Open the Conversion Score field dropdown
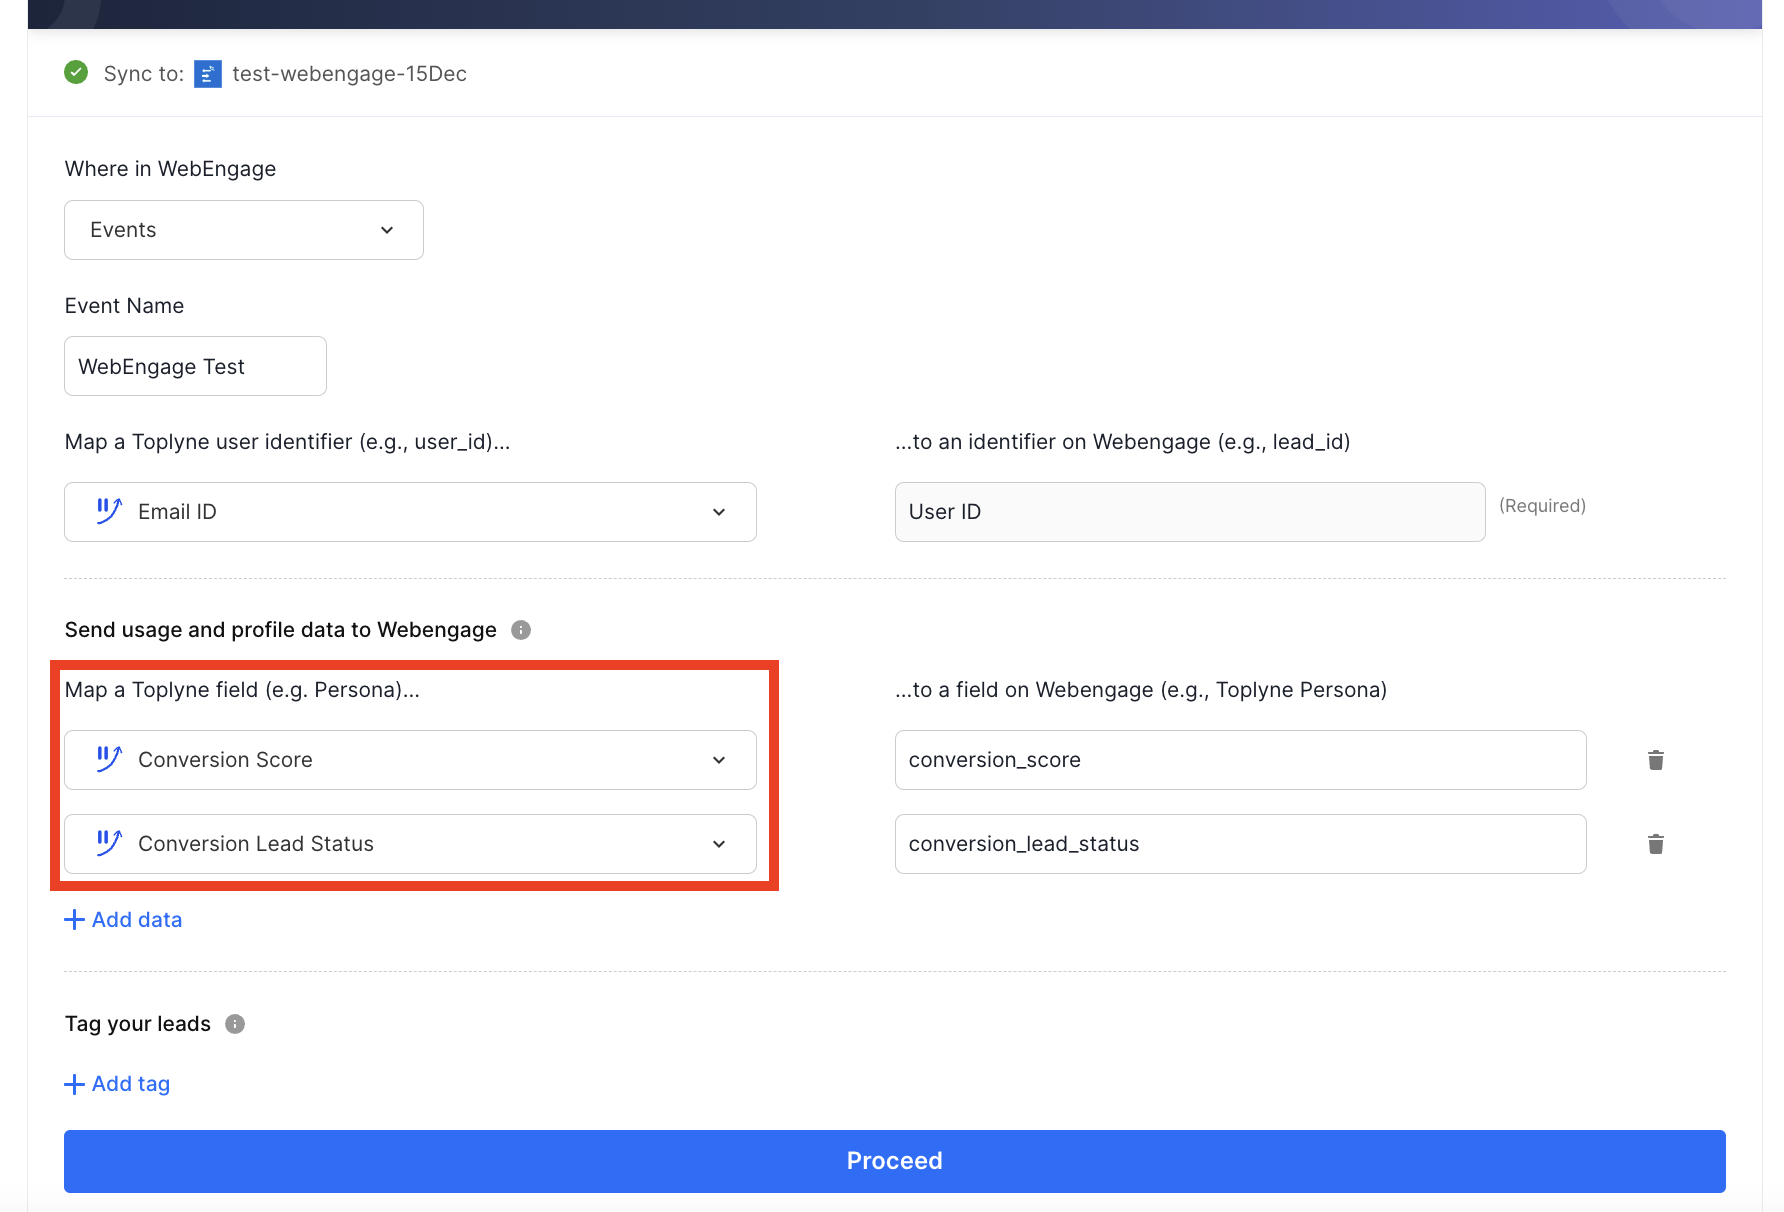Image resolution: width=1784 pixels, height=1212 pixels. click(410, 760)
